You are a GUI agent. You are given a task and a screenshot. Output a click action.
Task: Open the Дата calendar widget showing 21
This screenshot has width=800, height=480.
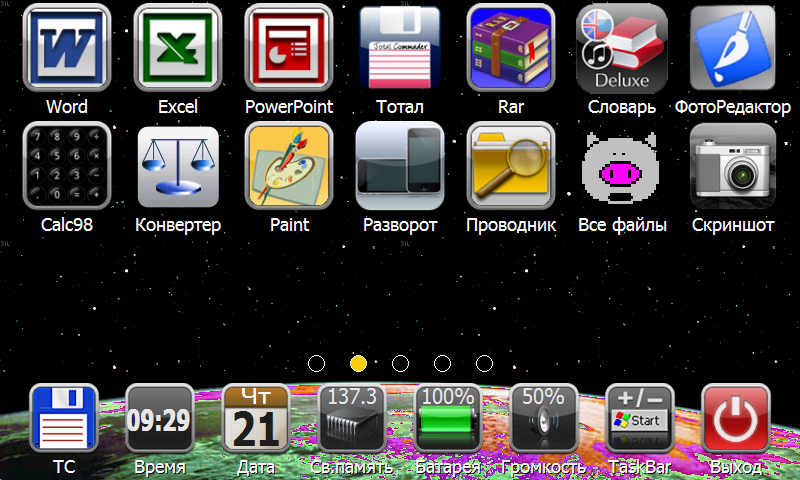(256, 418)
